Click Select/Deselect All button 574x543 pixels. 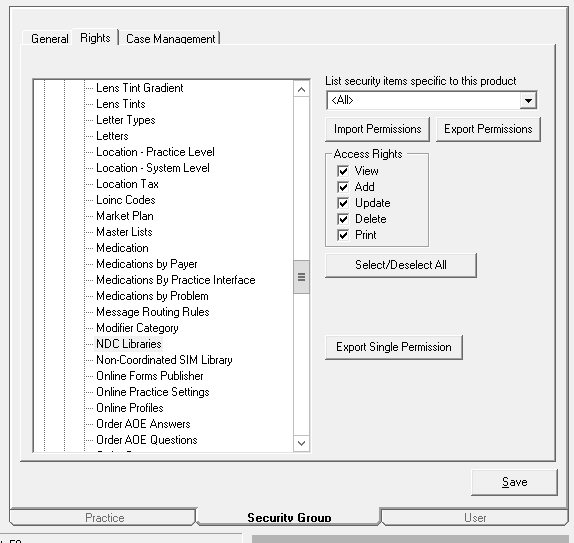pos(401,265)
